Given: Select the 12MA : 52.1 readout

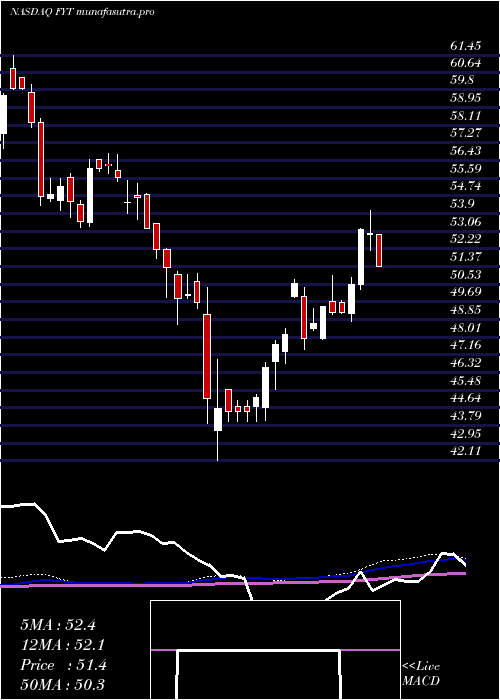Looking at the screenshot, I should coord(63,645).
